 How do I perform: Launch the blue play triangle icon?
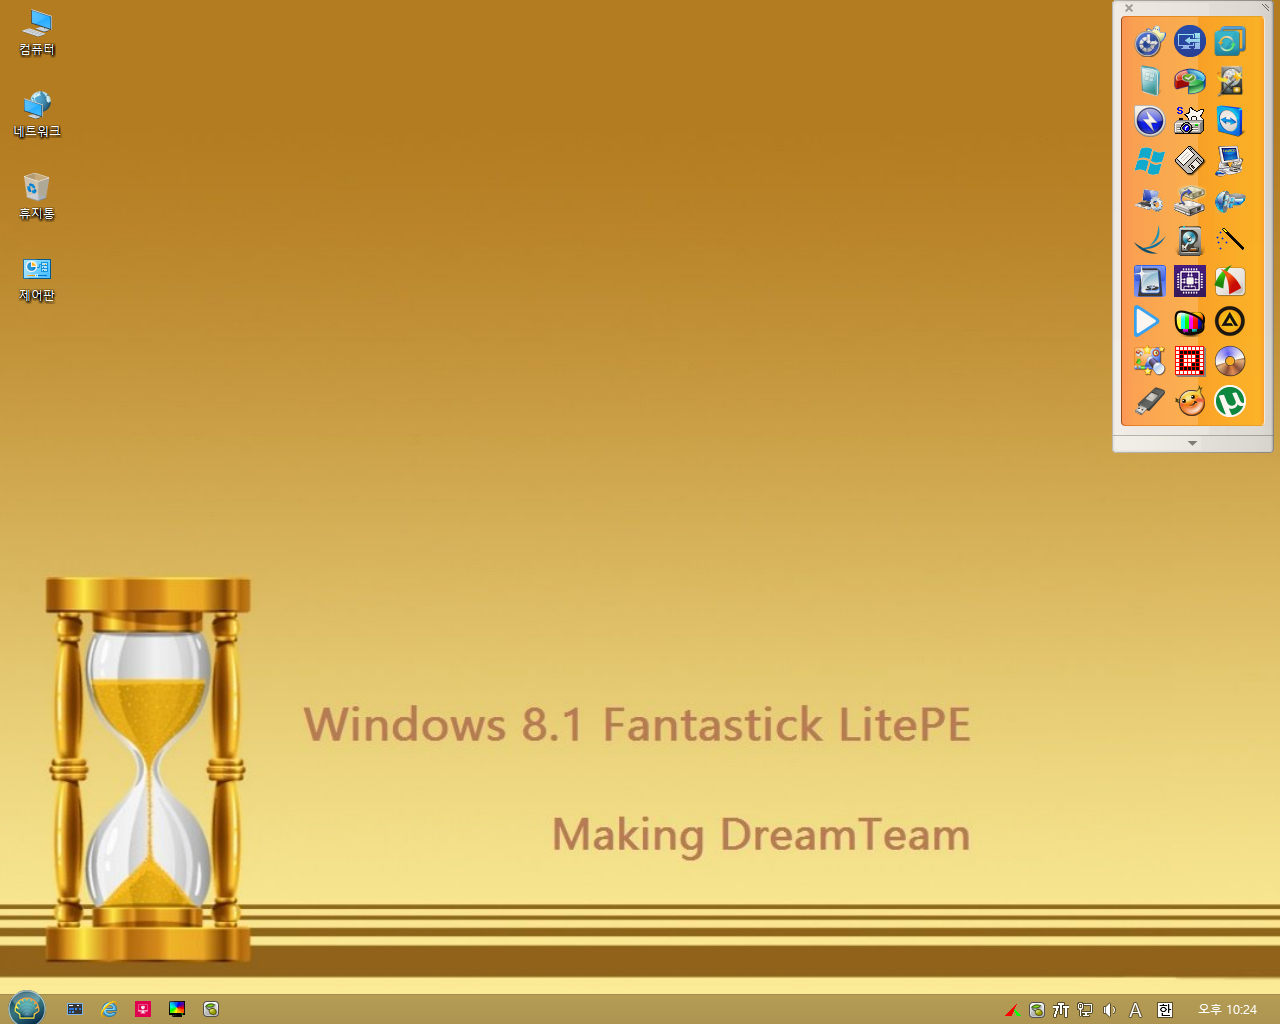pyautogui.click(x=1149, y=321)
